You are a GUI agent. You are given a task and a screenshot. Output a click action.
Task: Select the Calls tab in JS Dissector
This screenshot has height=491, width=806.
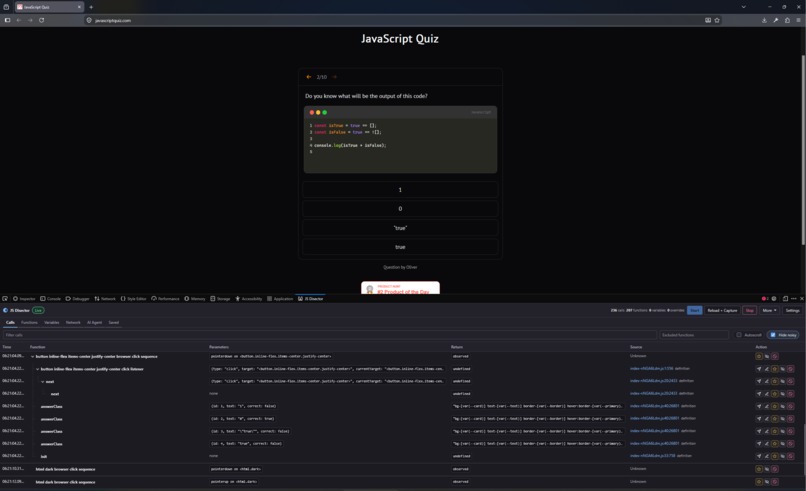pos(10,322)
